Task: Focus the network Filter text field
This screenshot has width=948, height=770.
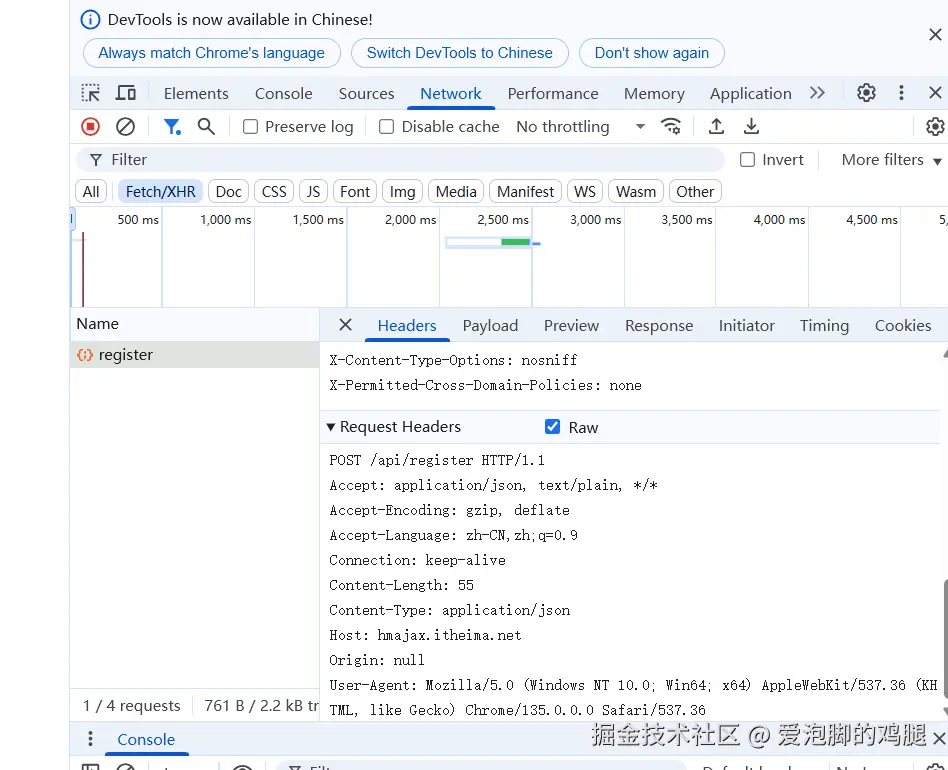Action: [400, 160]
